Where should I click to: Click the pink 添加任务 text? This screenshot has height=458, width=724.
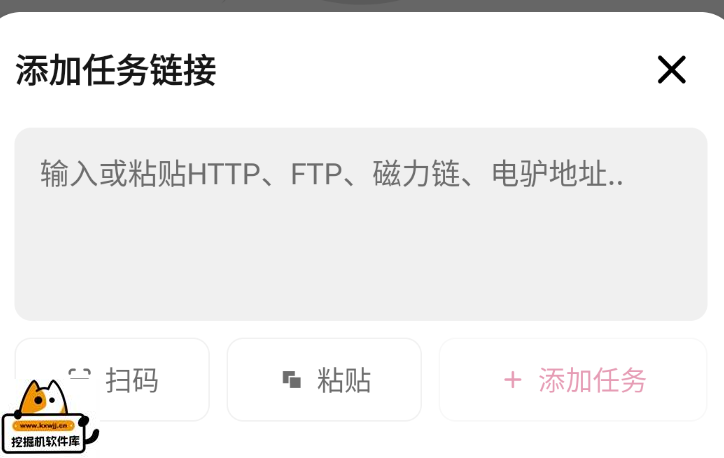[592, 380]
